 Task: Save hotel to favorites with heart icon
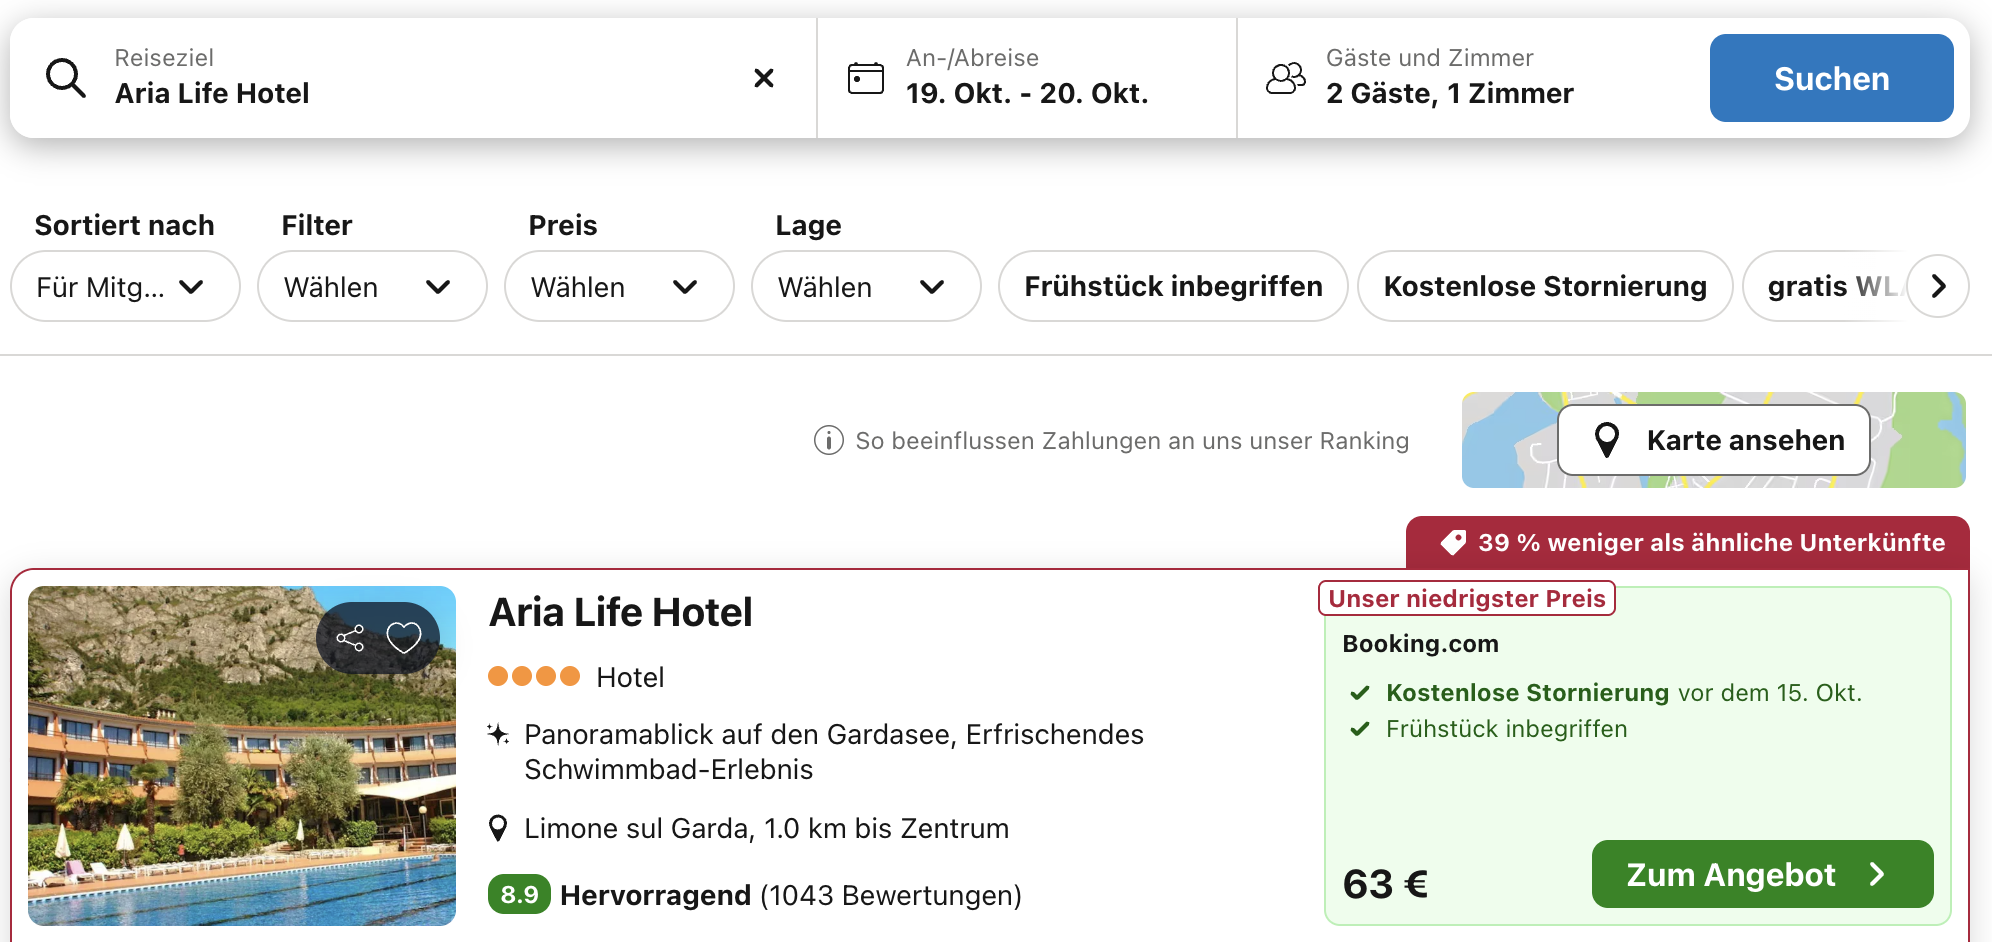click(x=404, y=638)
